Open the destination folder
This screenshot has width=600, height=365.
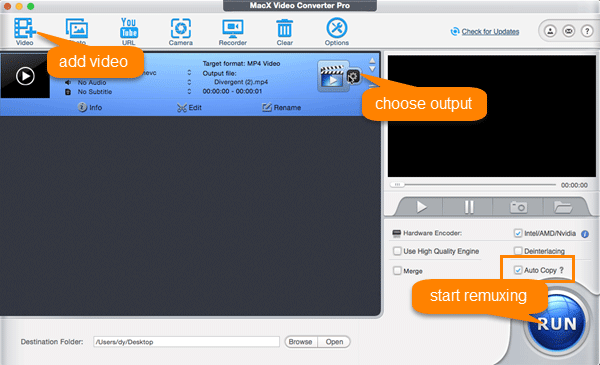pos(334,342)
